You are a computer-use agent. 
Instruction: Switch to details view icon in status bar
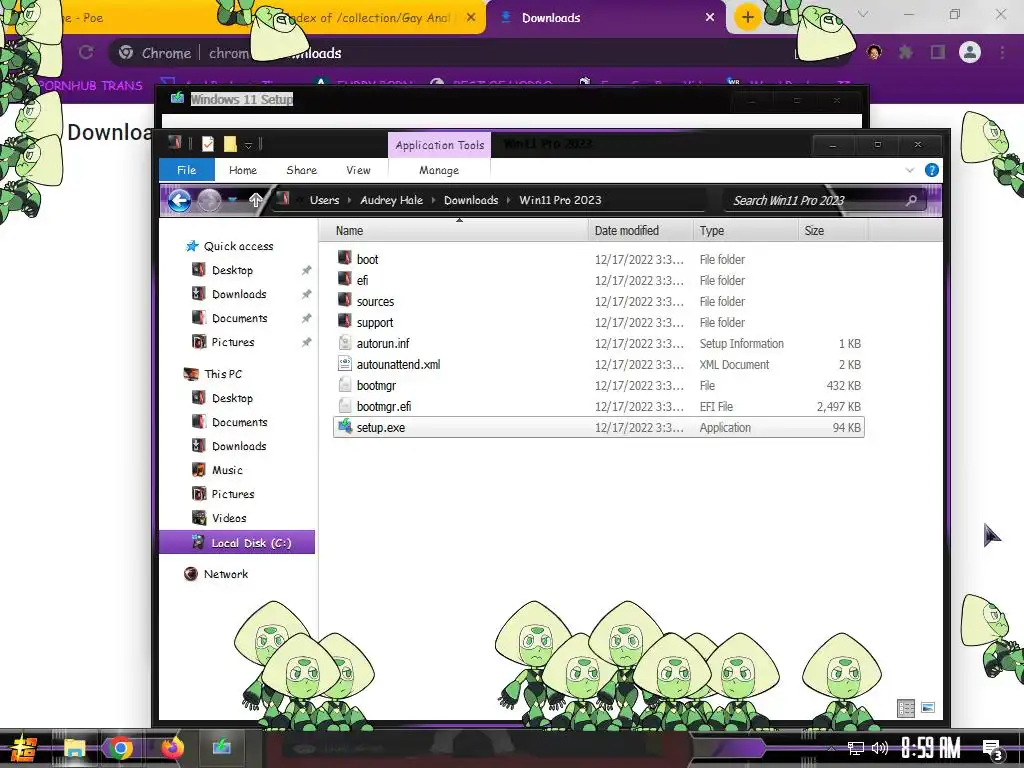pyautogui.click(x=906, y=708)
